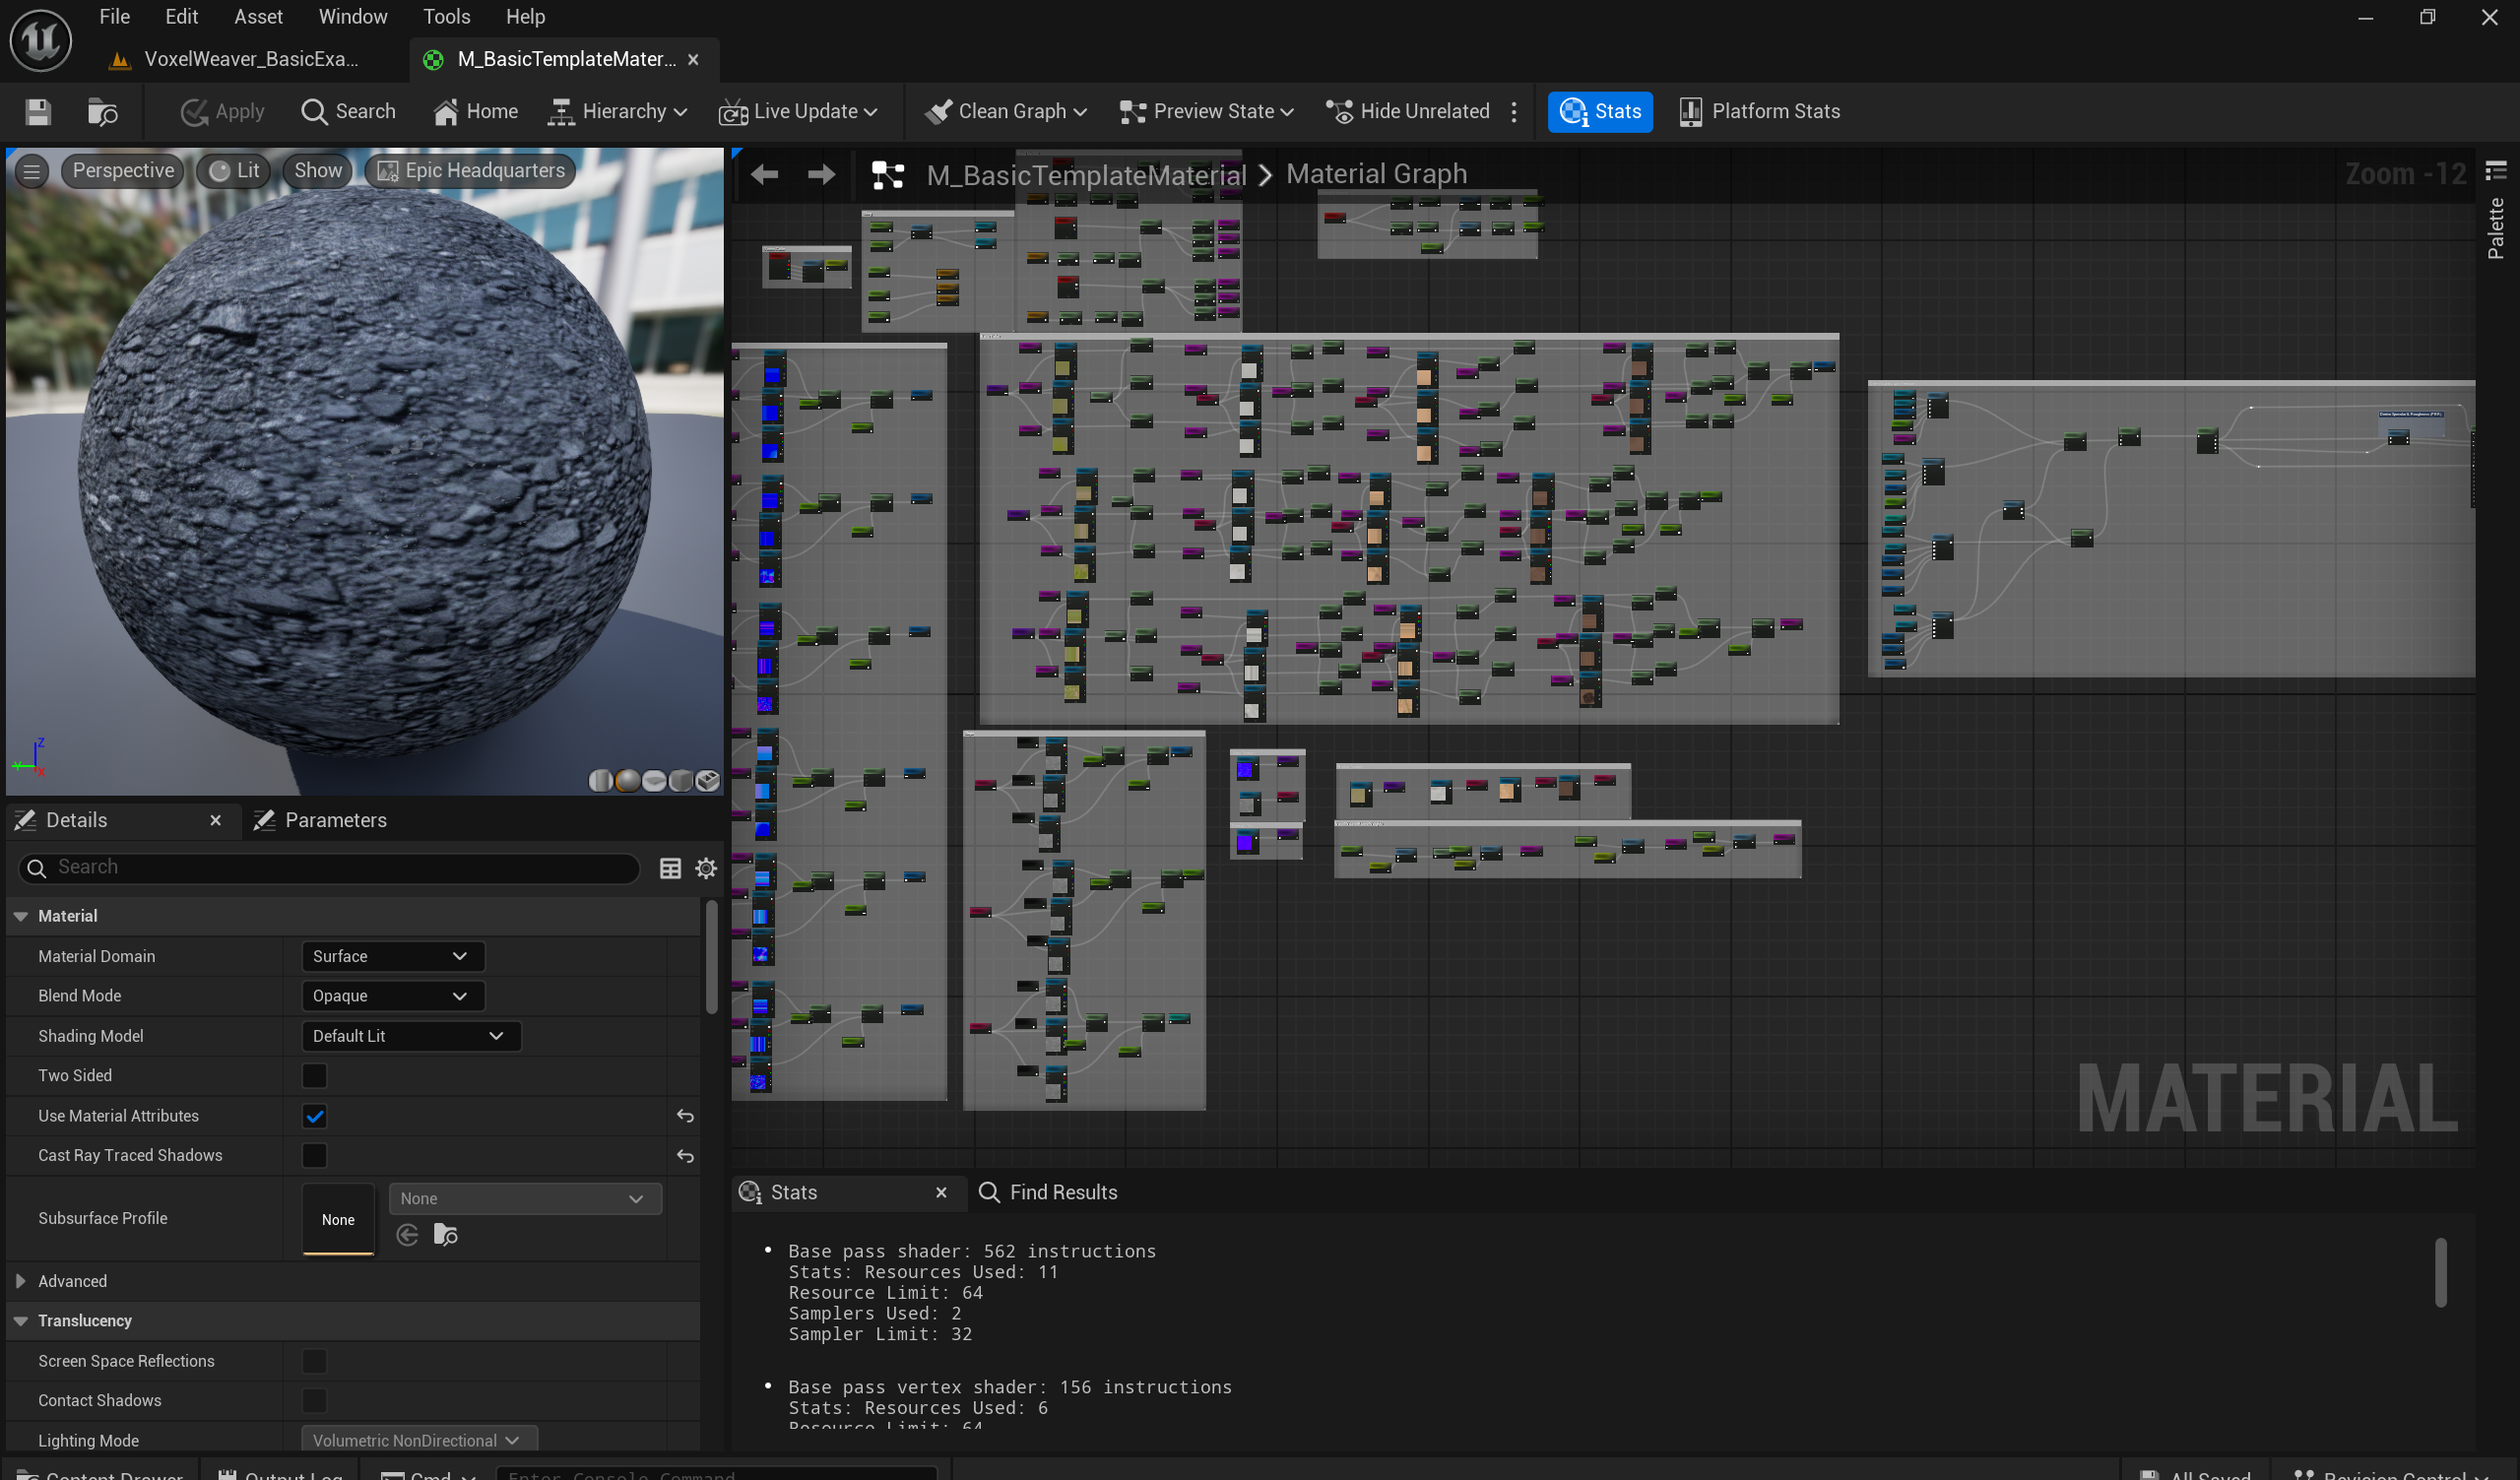
Task: Toggle property matrix table view icon
Action: (670, 868)
